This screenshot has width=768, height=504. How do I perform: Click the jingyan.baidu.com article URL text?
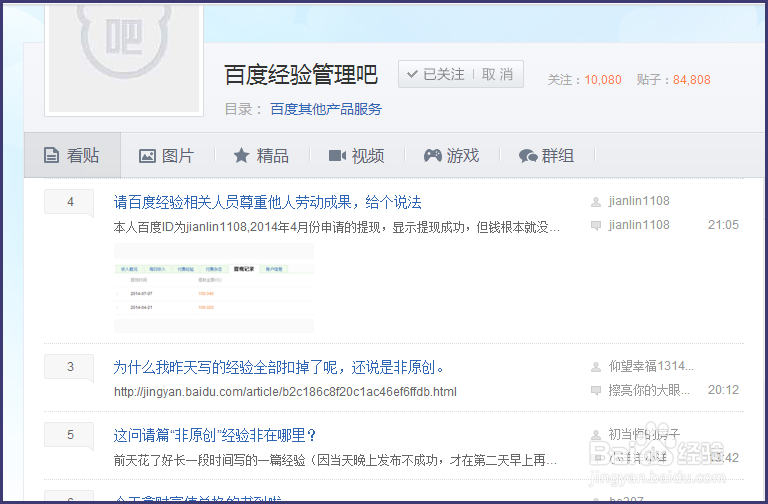286,392
